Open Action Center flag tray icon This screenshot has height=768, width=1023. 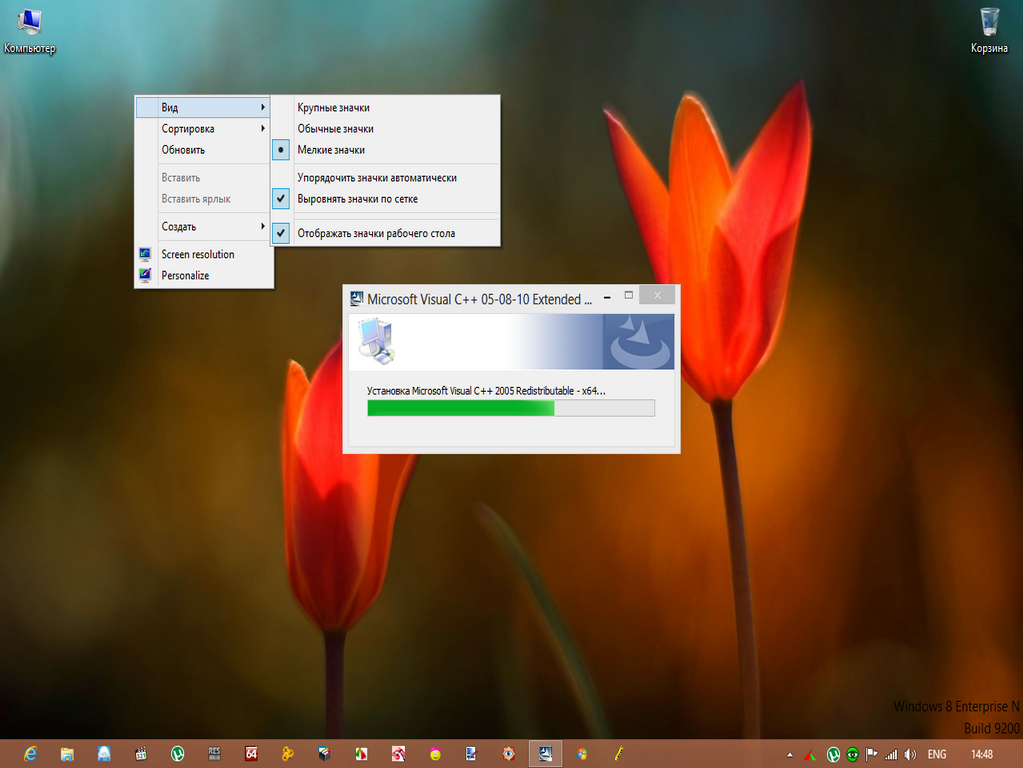[871, 754]
